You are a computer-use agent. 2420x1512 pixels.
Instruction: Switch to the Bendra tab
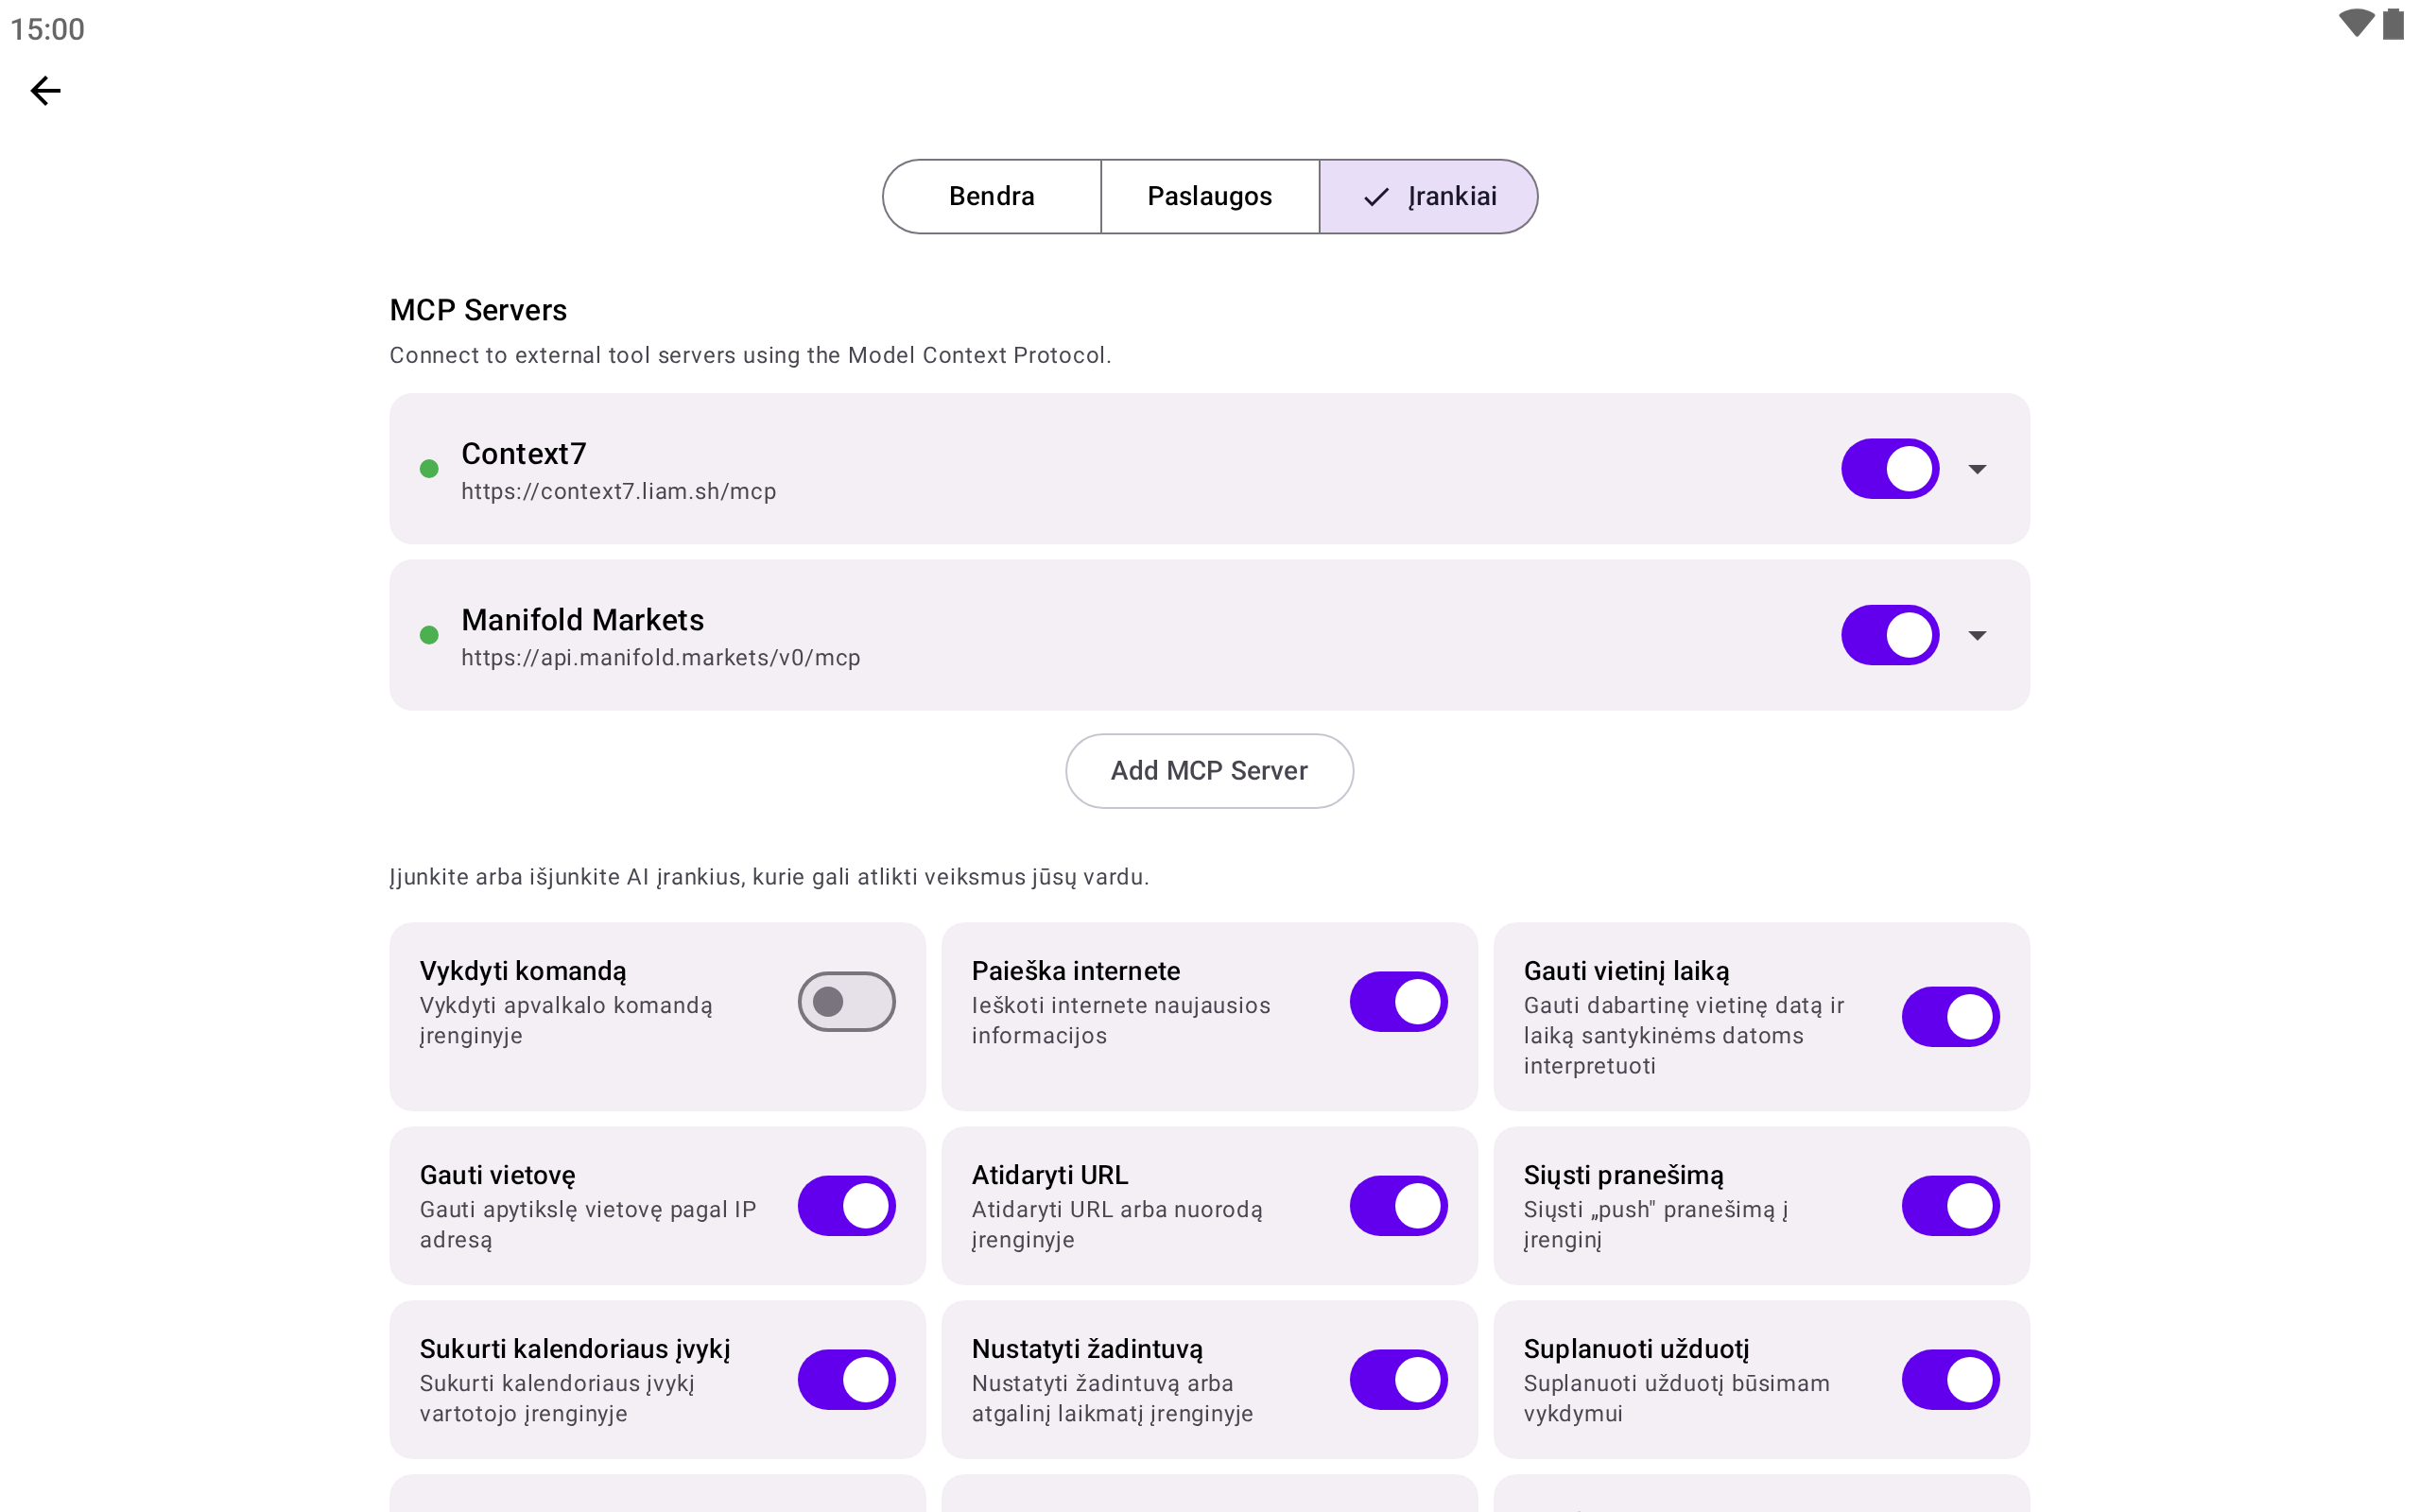click(991, 197)
